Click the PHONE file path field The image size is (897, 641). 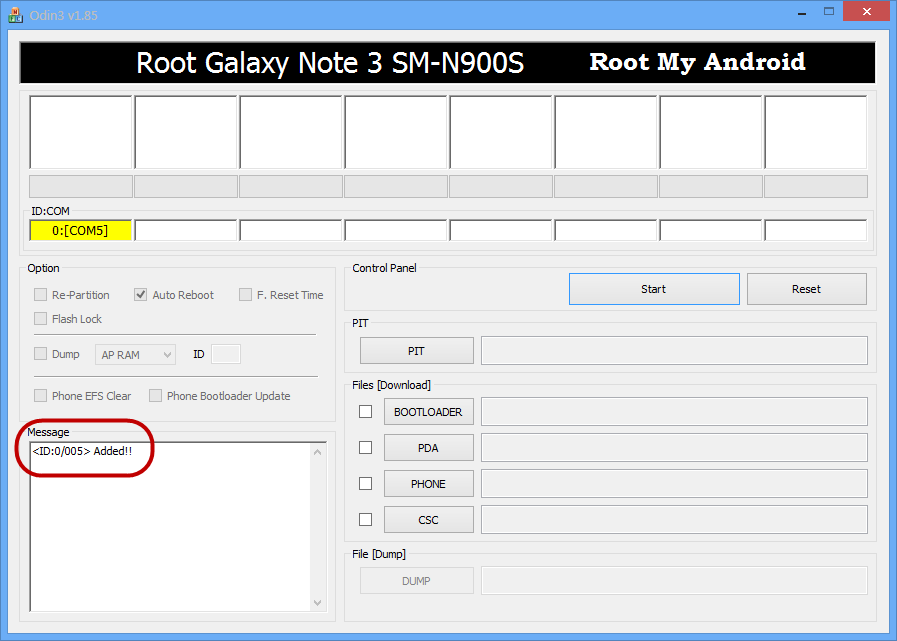pos(674,484)
